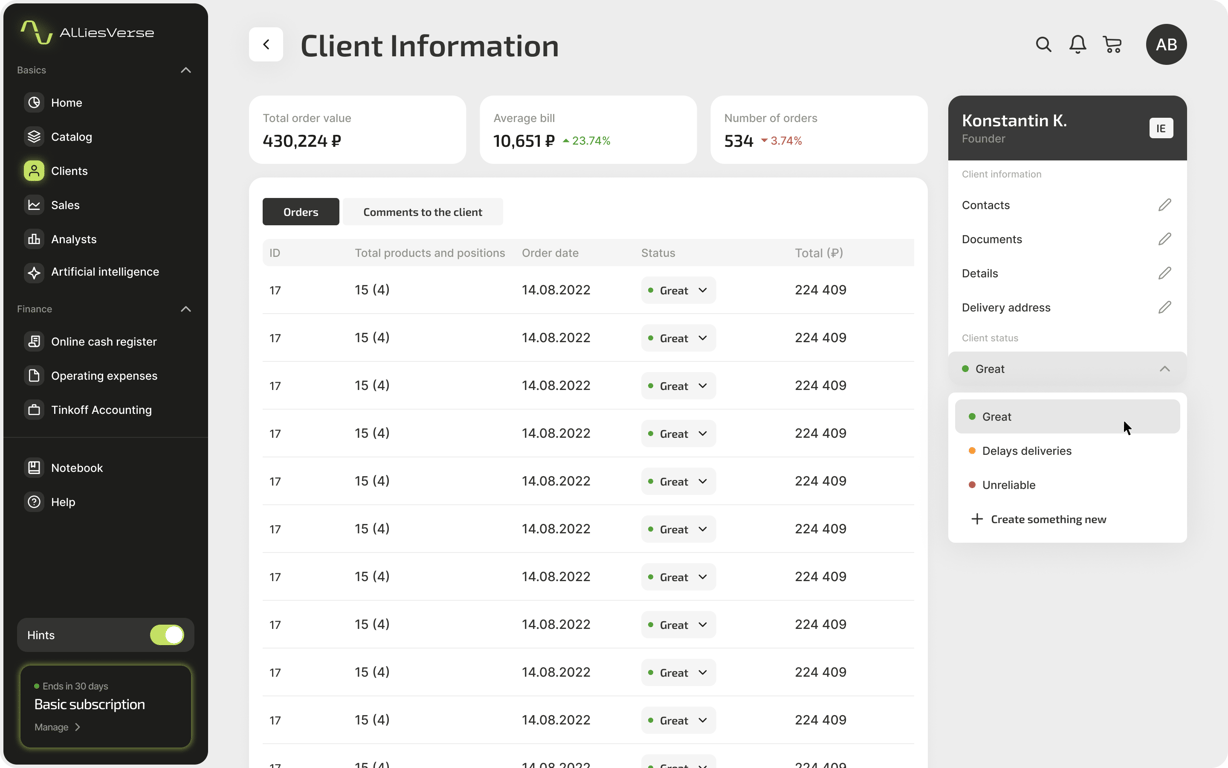The width and height of the screenshot is (1228, 768).
Task: Open the Status dropdown in second order row
Action: point(678,338)
